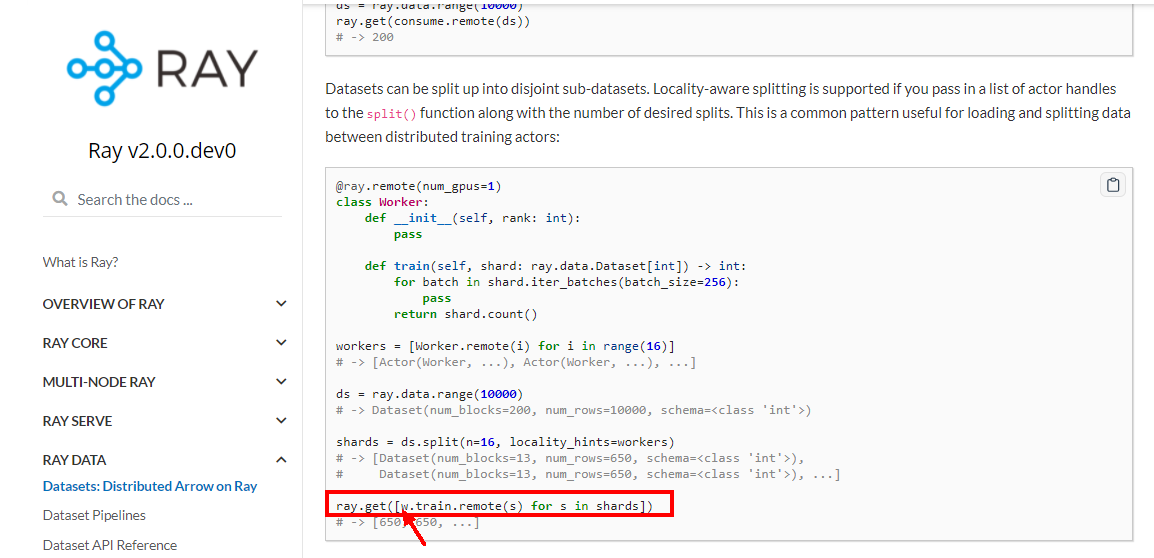1154x558 pixels.
Task: Click the ray.get([w.train.remote(s) line
Action: click(494, 506)
